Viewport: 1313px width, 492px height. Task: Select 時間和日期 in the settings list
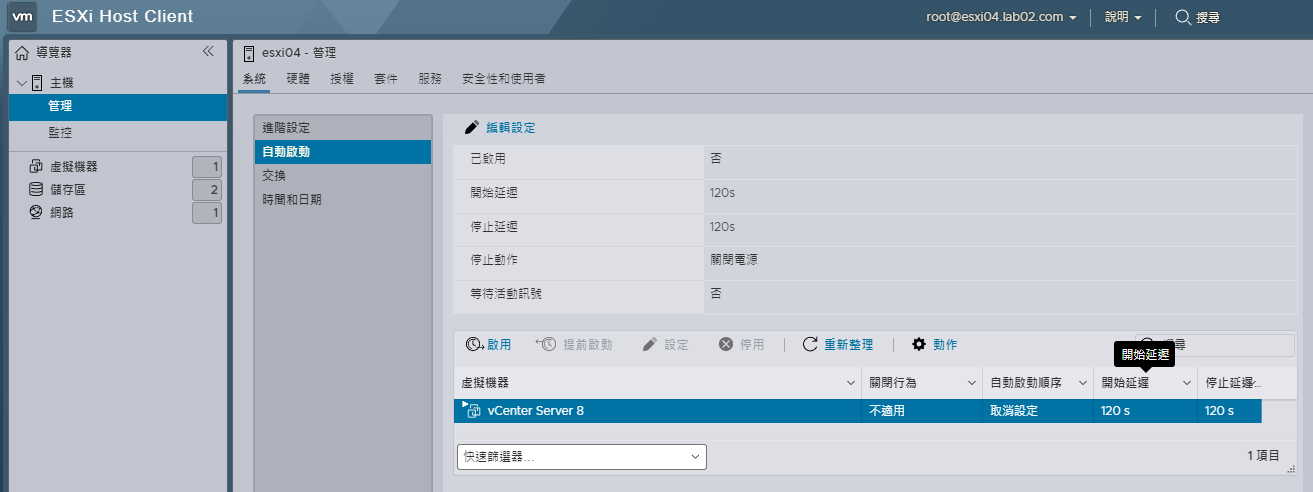(343, 200)
